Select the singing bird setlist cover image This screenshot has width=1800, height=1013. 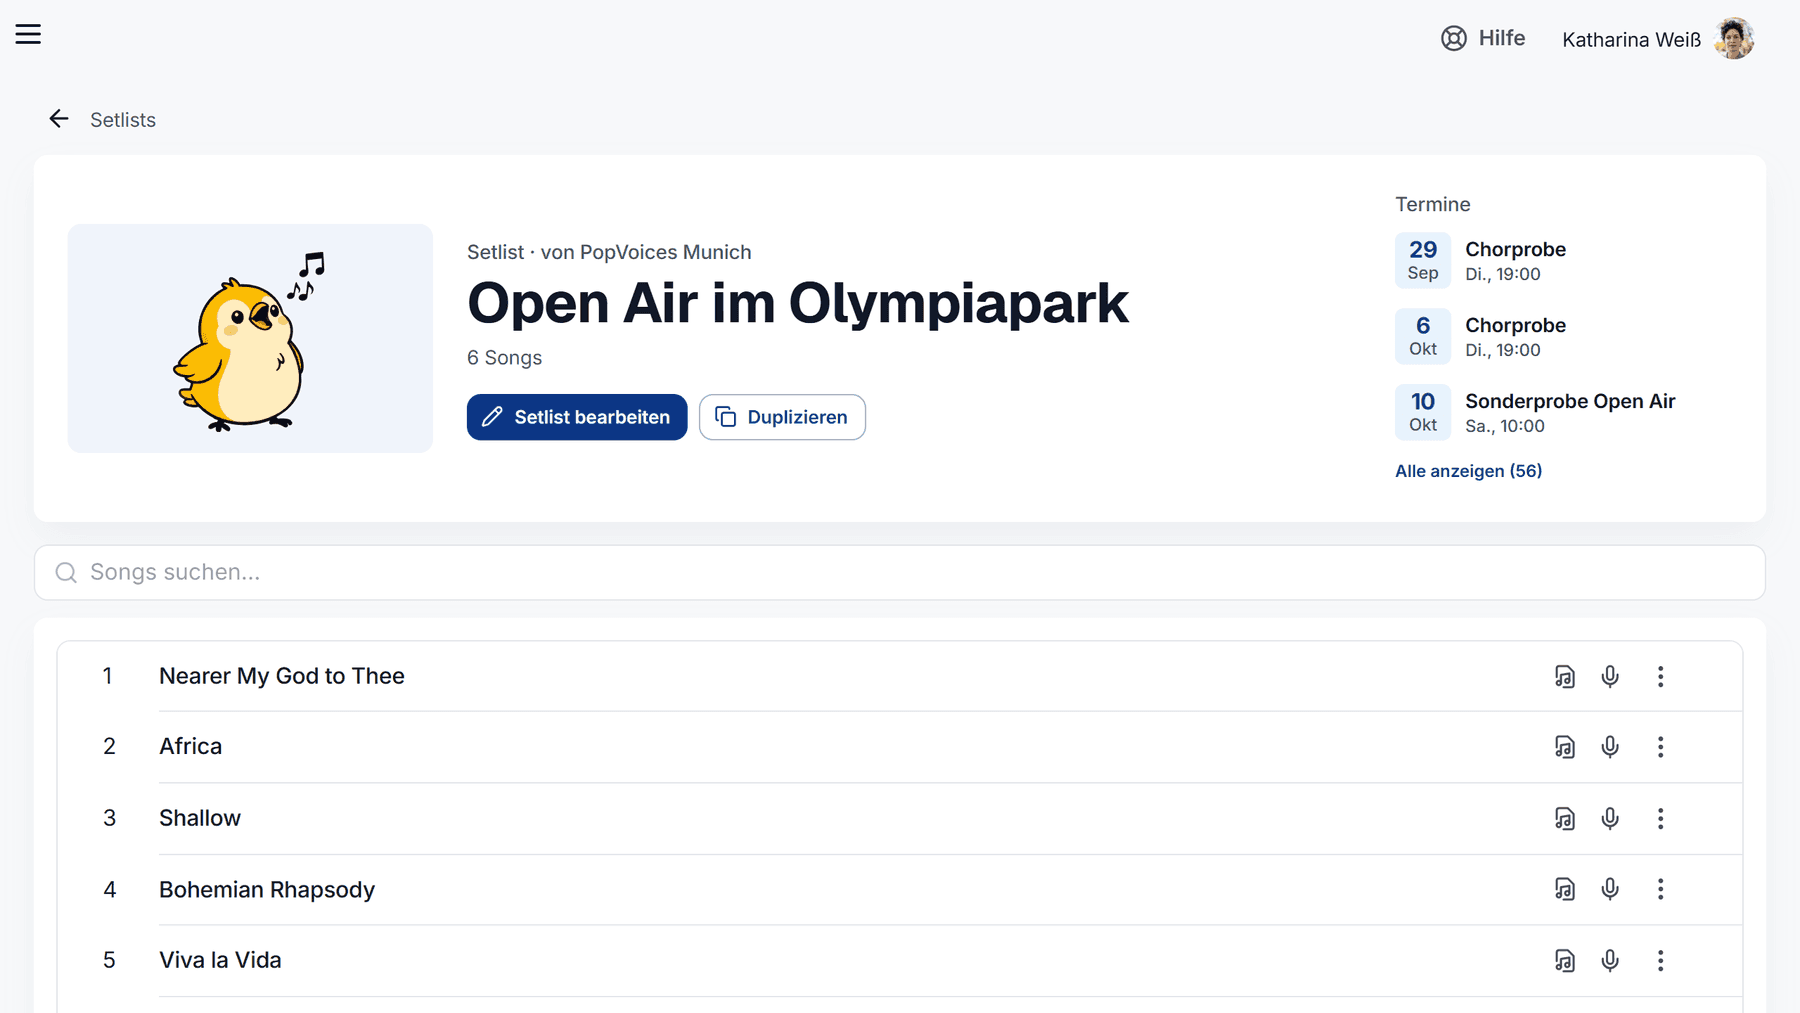click(250, 338)
